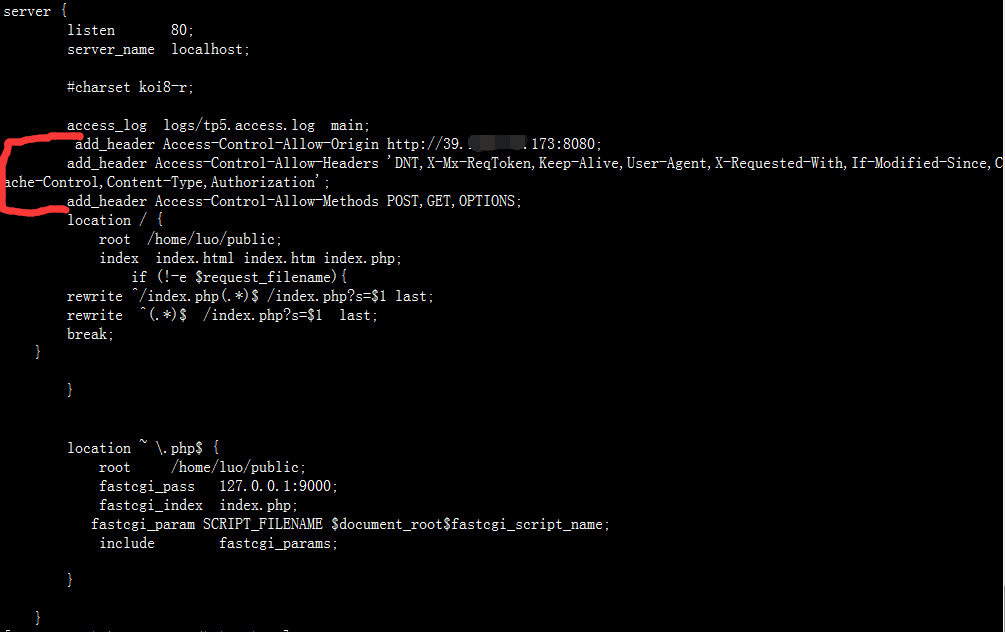
Task: Place cursor on port number 80
Action: 180,30
